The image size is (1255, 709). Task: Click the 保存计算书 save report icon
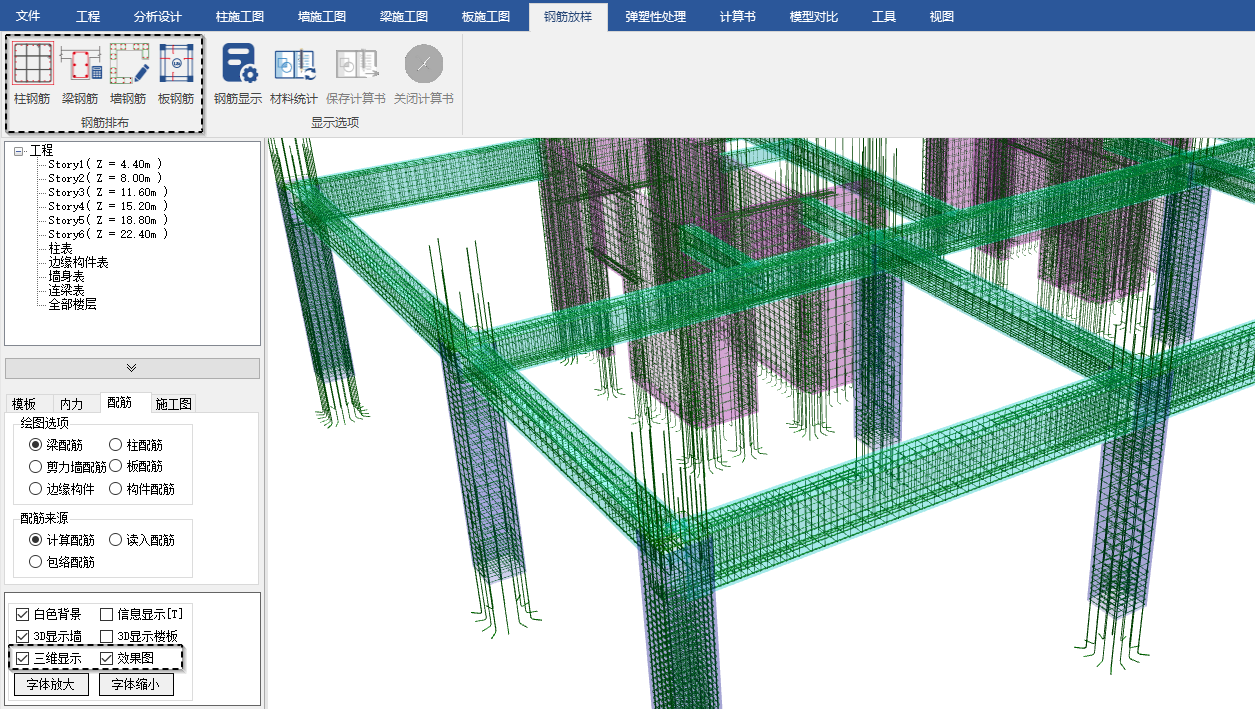point(356,64)
